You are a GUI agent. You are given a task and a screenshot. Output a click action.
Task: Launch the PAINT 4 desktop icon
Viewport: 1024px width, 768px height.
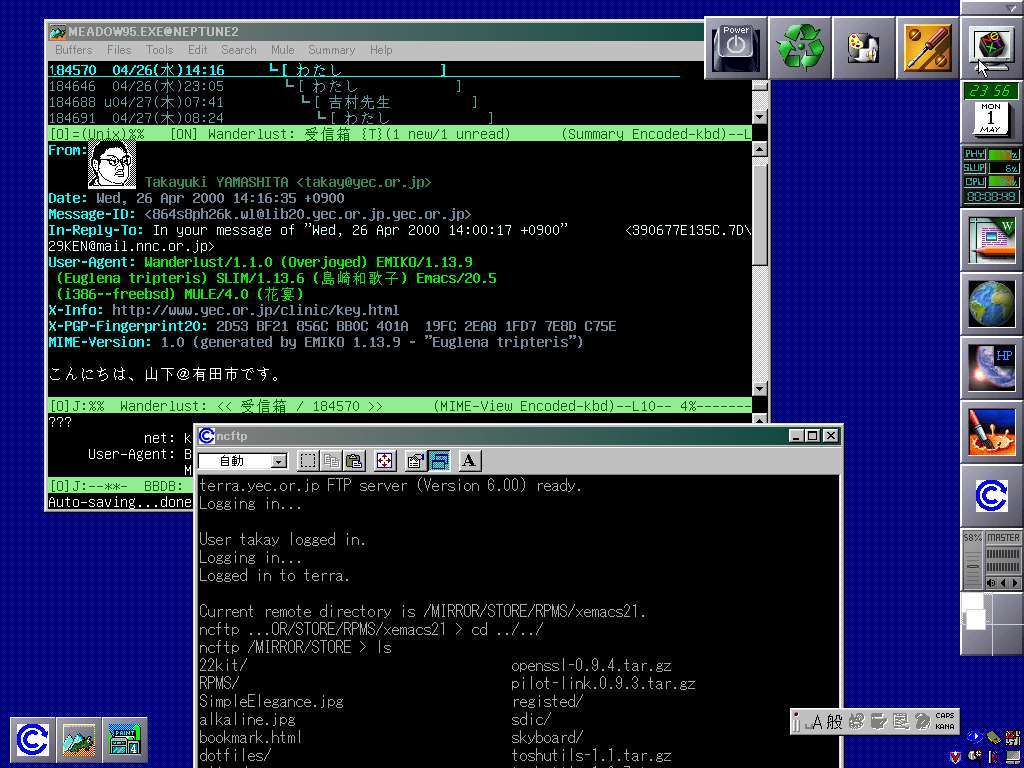125,739
